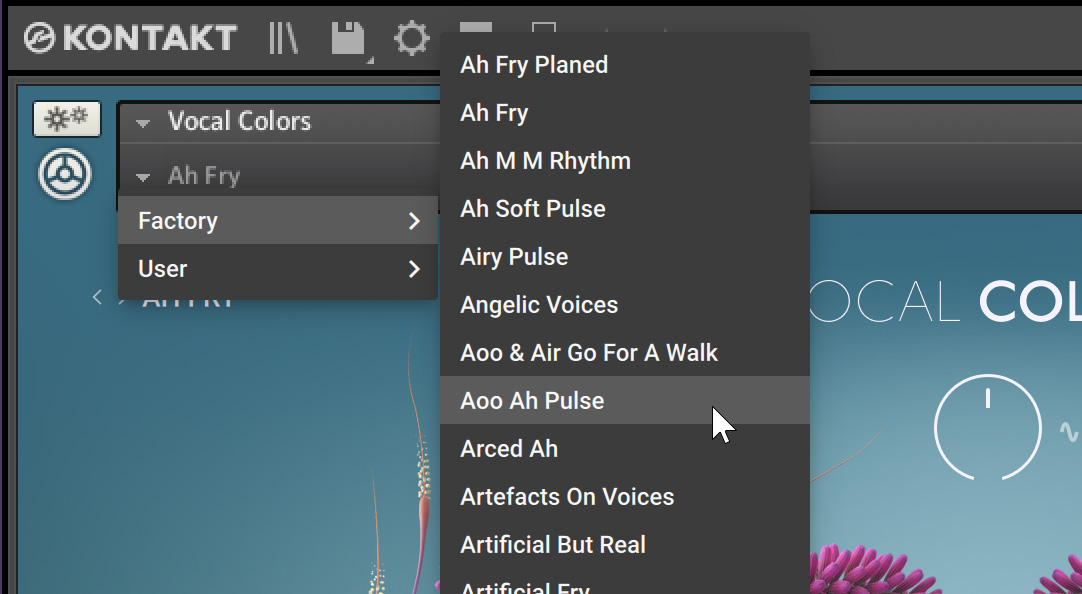Click the white circular knob

coord(987,427)
